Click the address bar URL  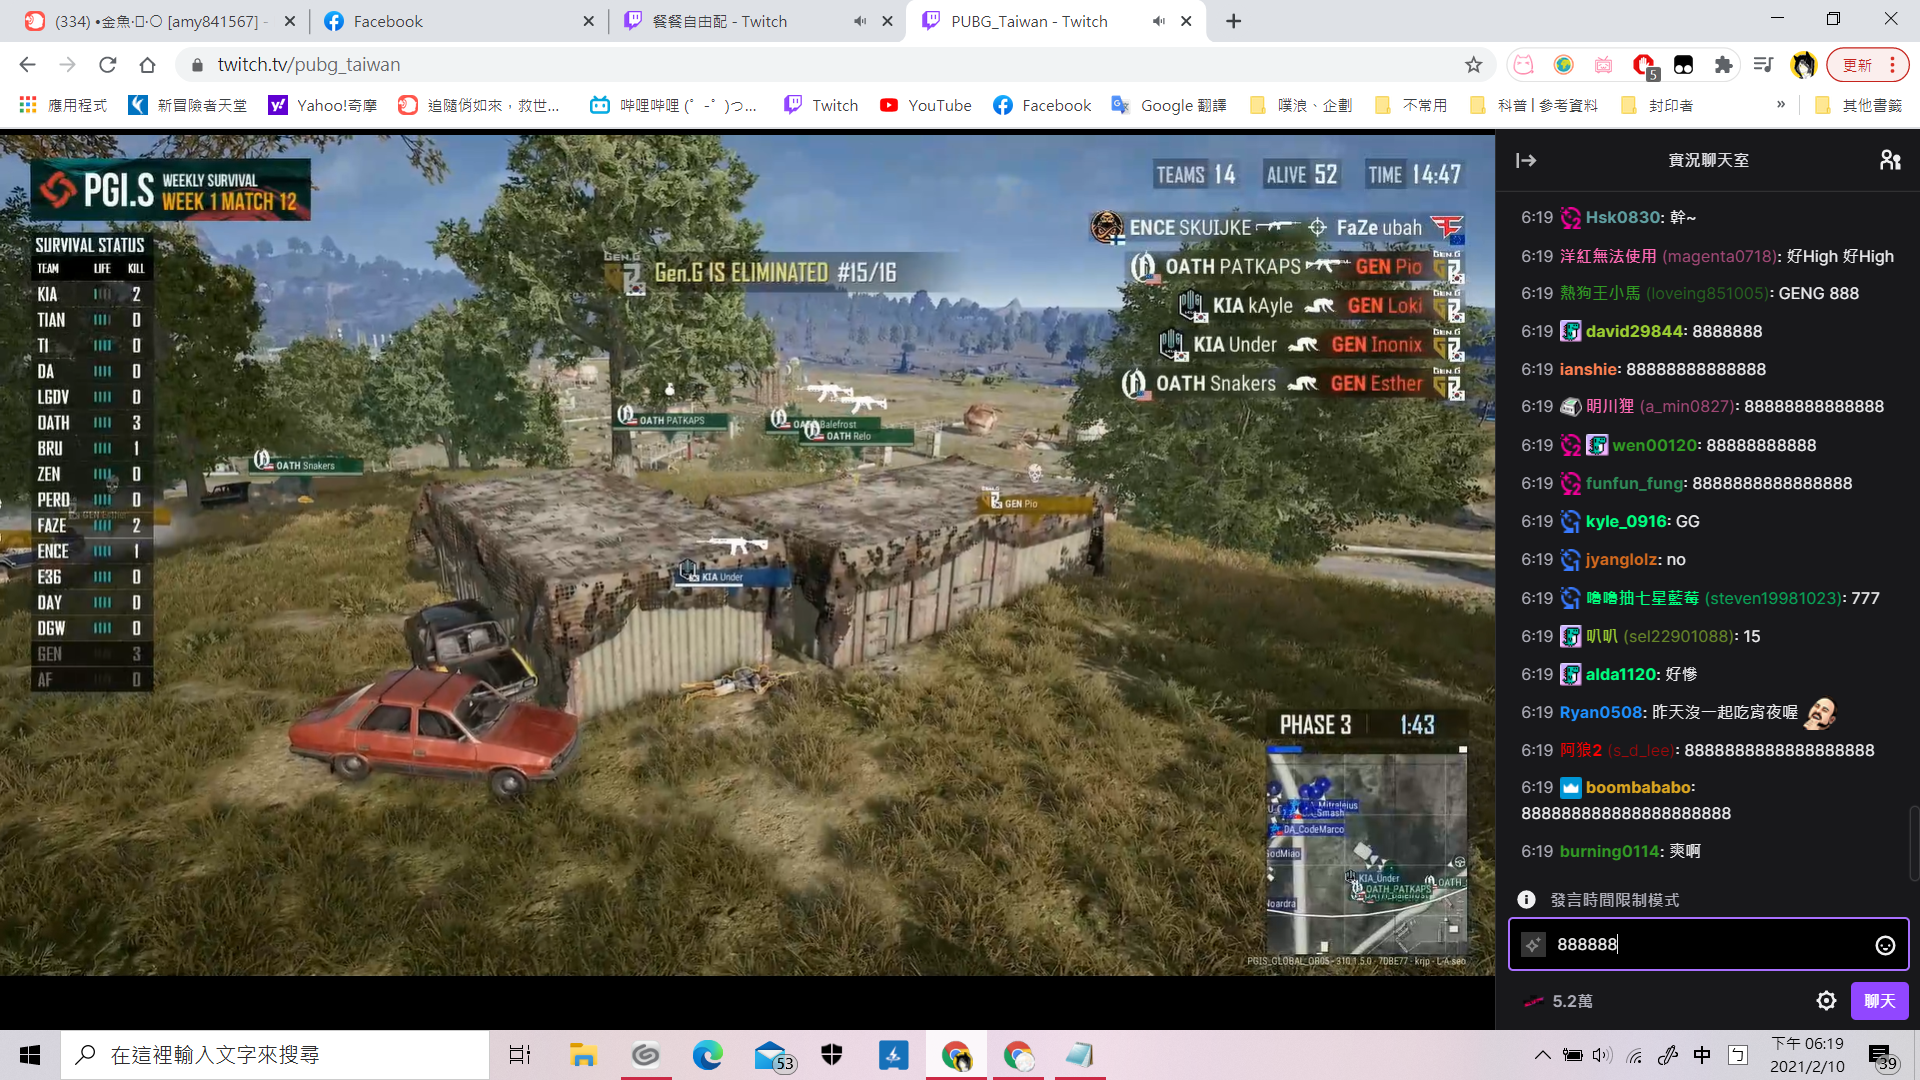pyautogui.click(x=309, y=65)
